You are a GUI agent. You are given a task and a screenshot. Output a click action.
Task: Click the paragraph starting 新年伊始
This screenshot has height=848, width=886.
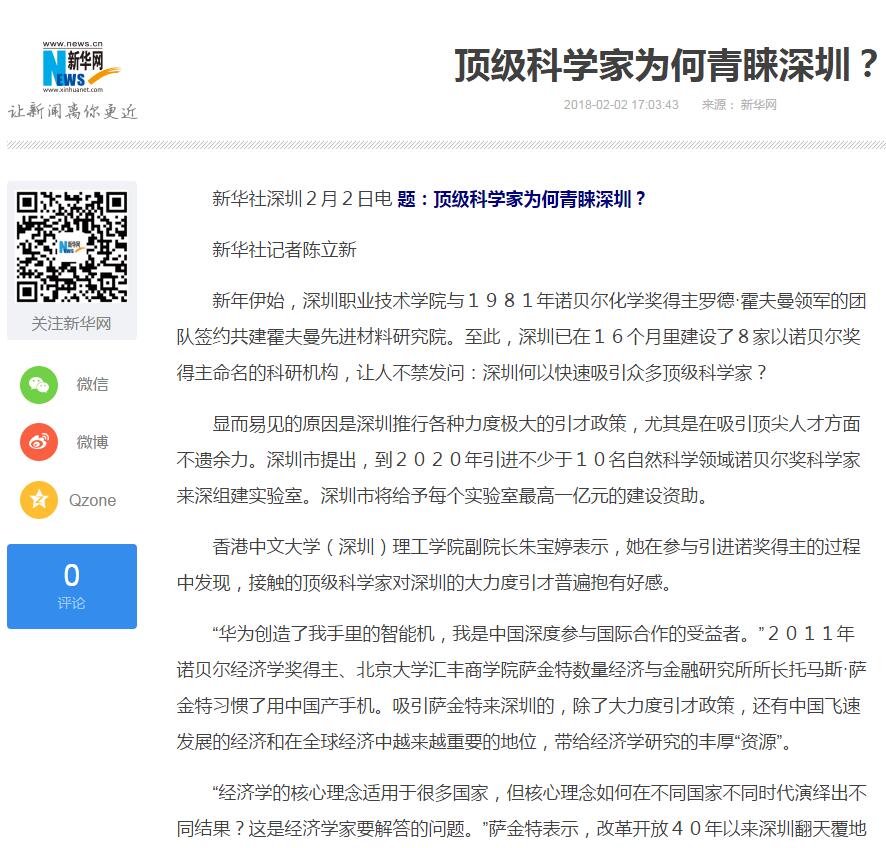pos(521,337)
